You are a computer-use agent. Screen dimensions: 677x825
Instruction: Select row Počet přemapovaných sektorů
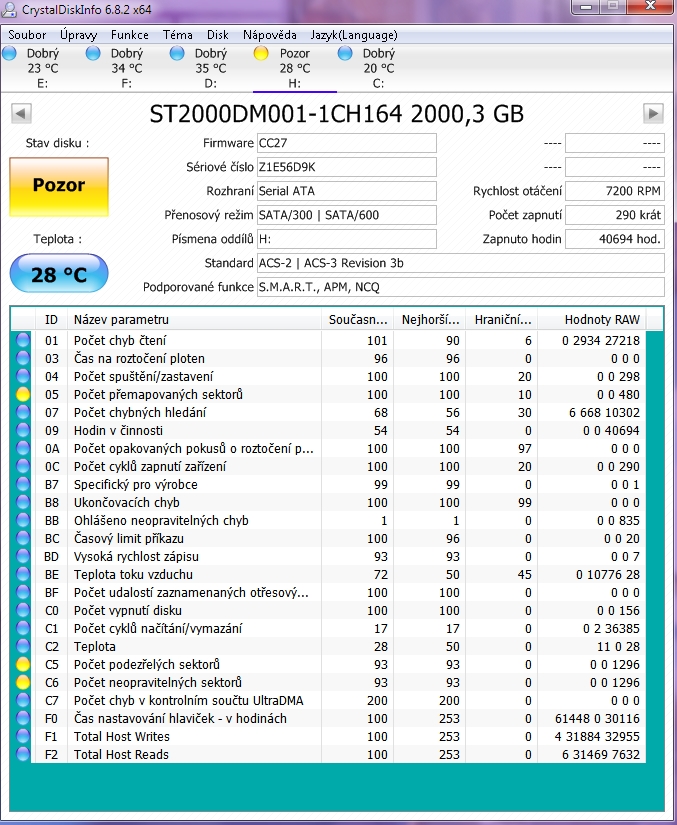tap(328, 395)
